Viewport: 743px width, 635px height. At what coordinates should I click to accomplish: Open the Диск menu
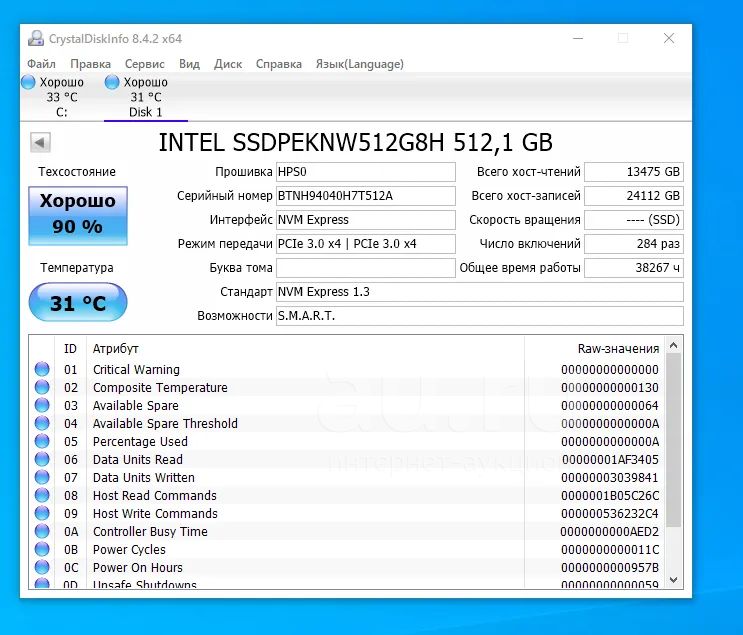coord(228,64)
